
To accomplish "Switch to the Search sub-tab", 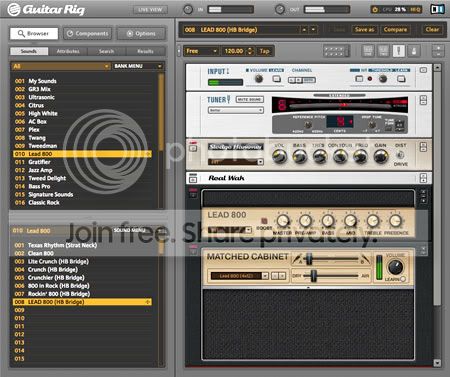I will [x=107, y=51].
